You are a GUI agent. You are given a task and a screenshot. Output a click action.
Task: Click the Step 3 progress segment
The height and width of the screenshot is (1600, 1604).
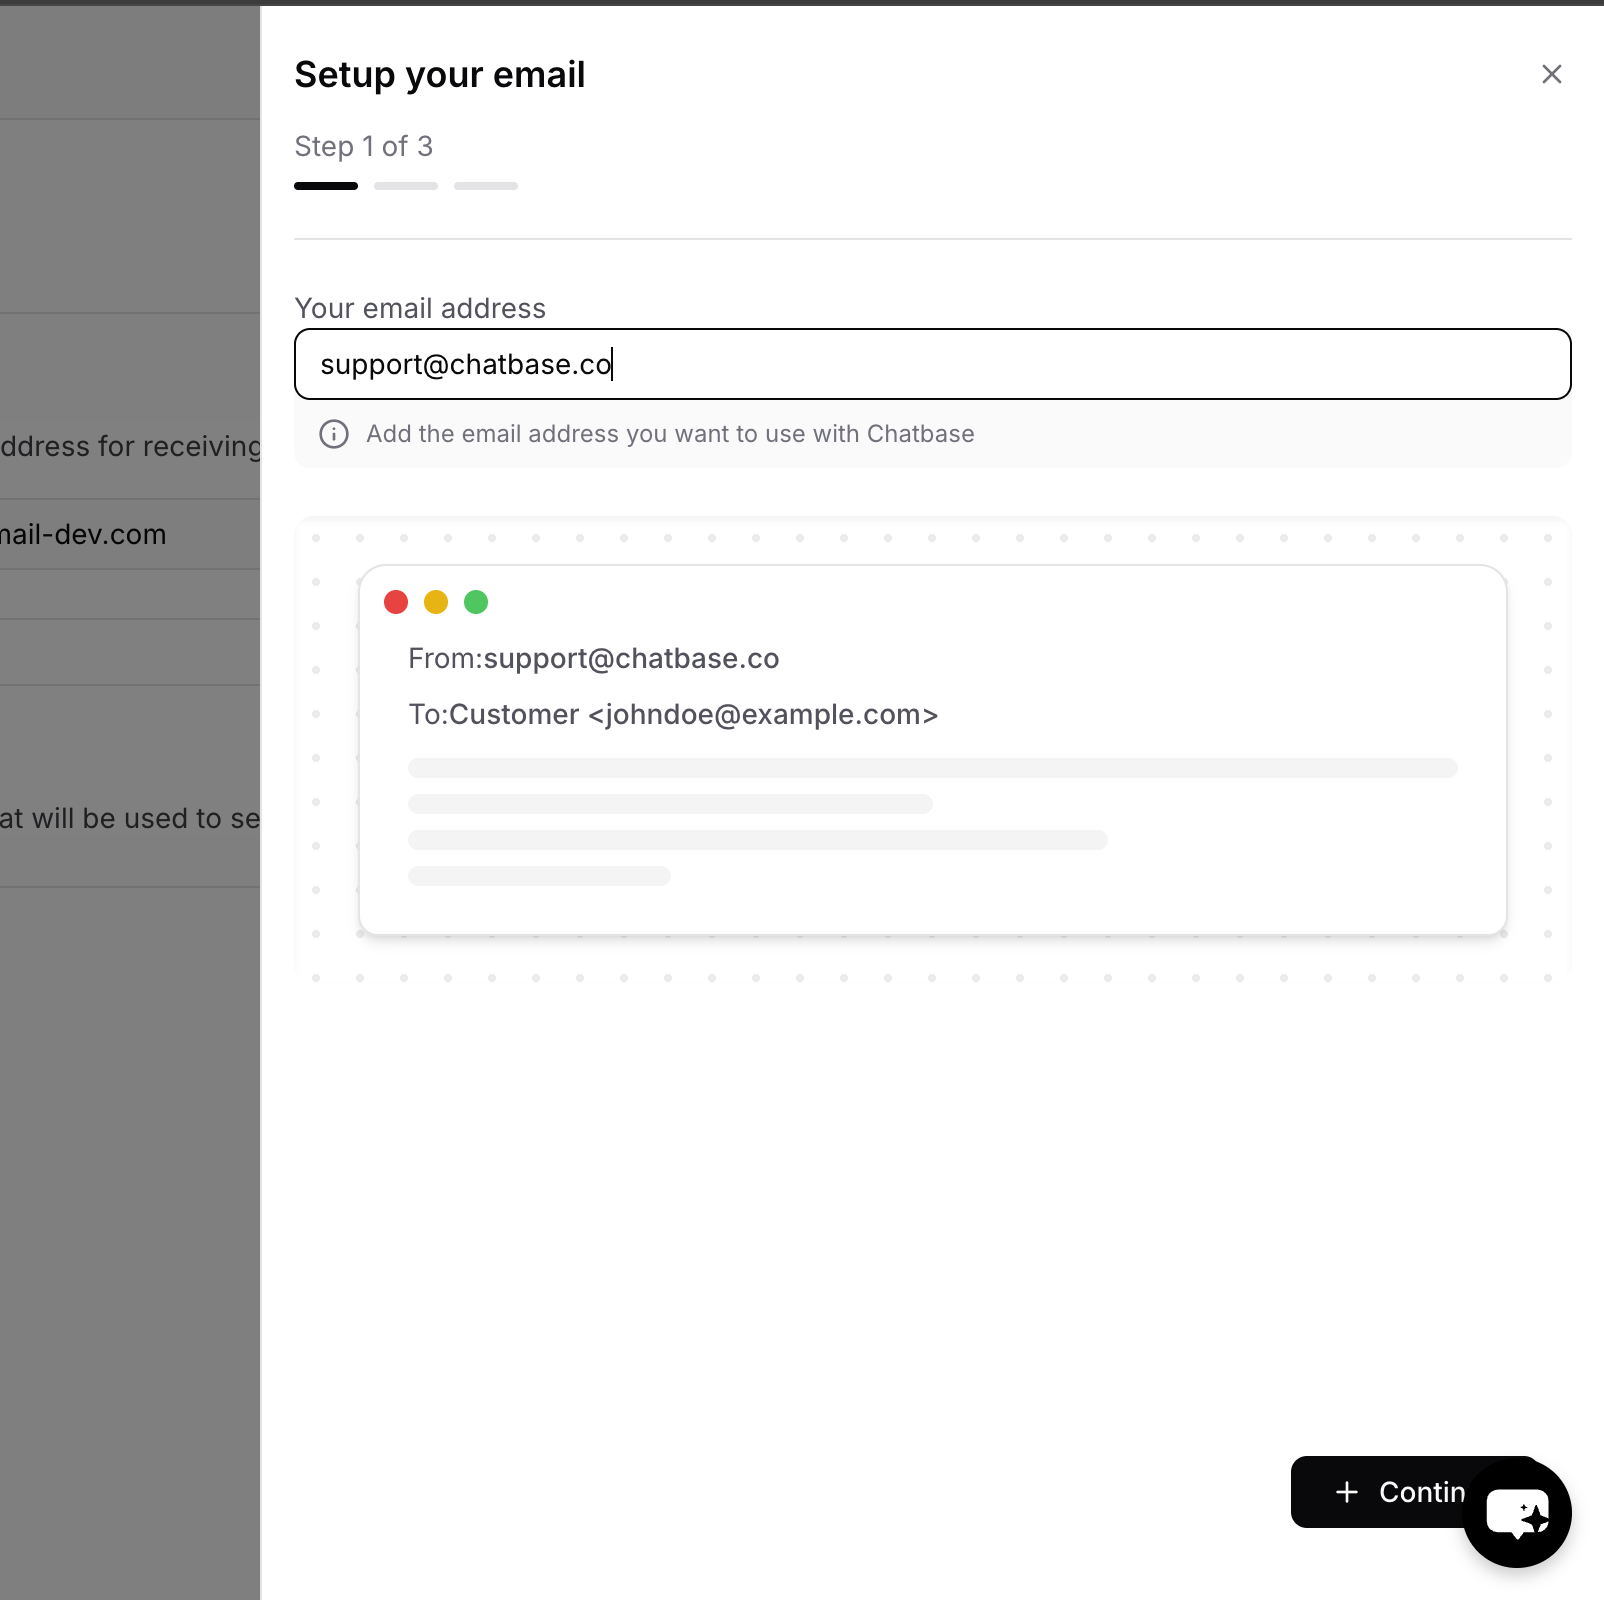point(486,185)
